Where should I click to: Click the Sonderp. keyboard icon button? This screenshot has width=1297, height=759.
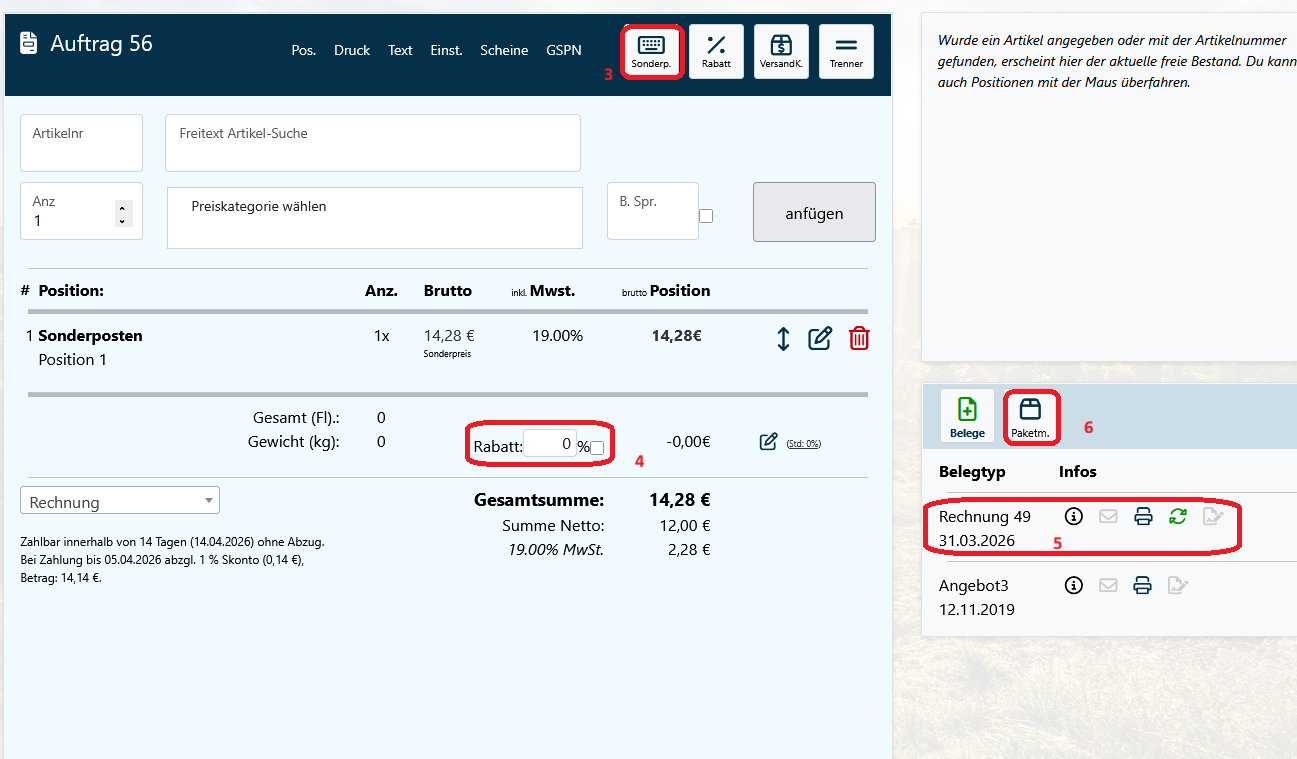pos(651,51)
